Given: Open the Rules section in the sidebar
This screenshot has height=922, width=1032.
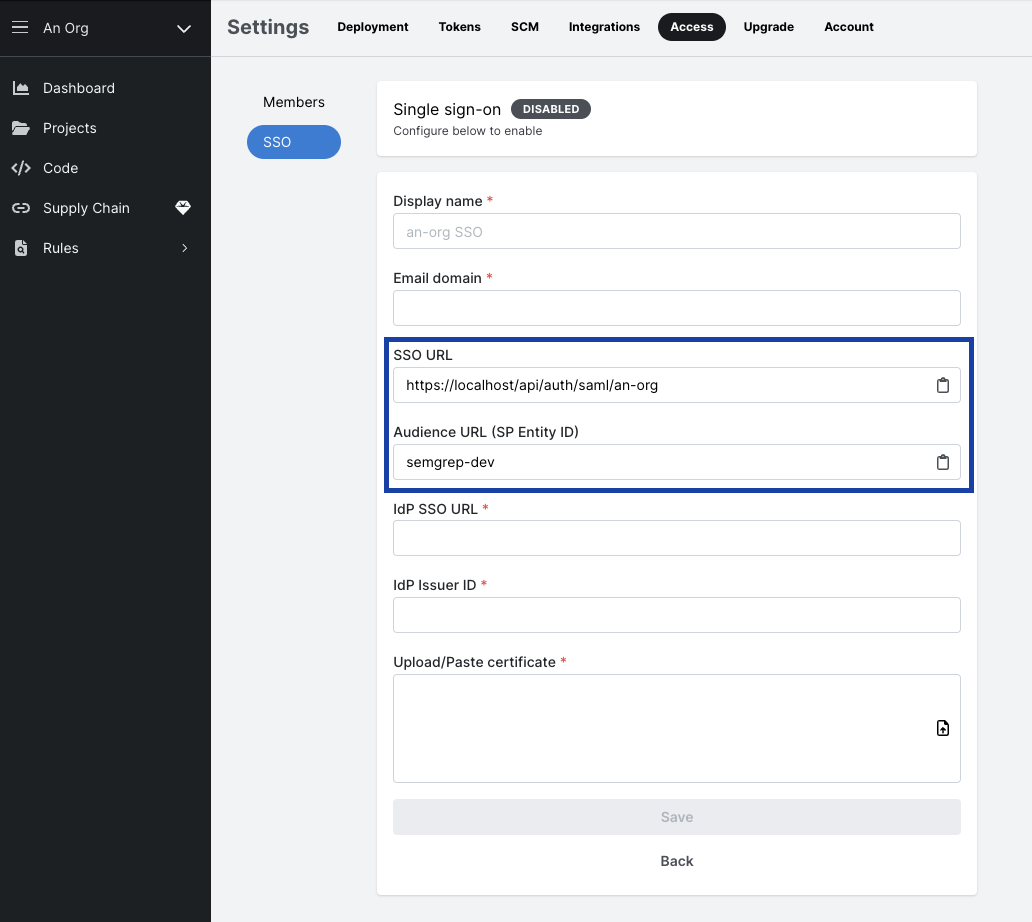Looking at the screenshot, I should click(63, 248).
